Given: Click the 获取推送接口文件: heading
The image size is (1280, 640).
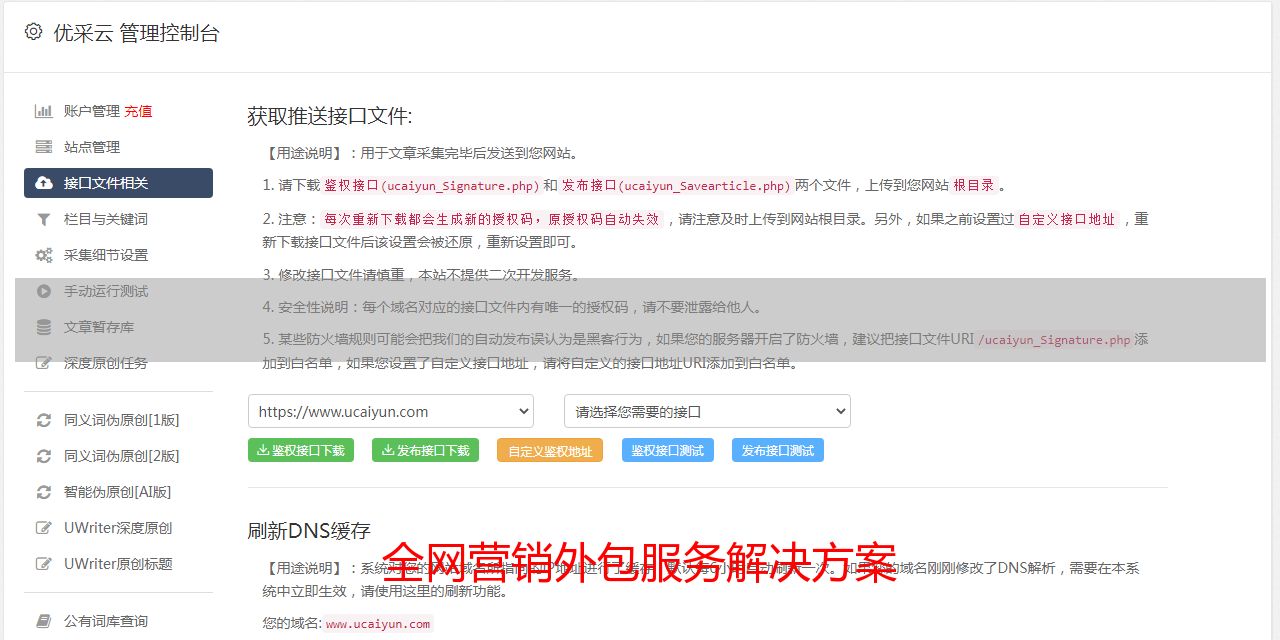Looking at the screenshot, I should [330, 116].
